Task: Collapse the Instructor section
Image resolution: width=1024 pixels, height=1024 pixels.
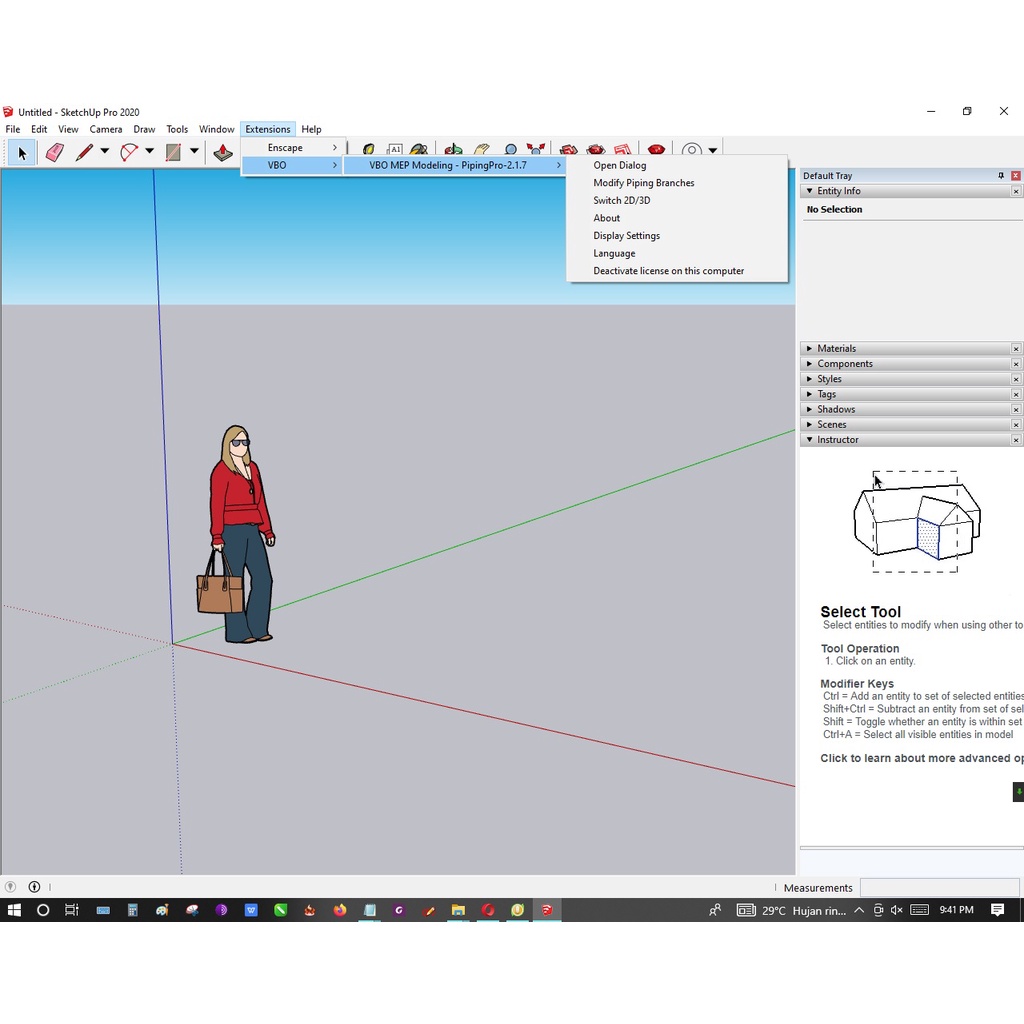Action: pyautogui.click(x=810, y=439)
